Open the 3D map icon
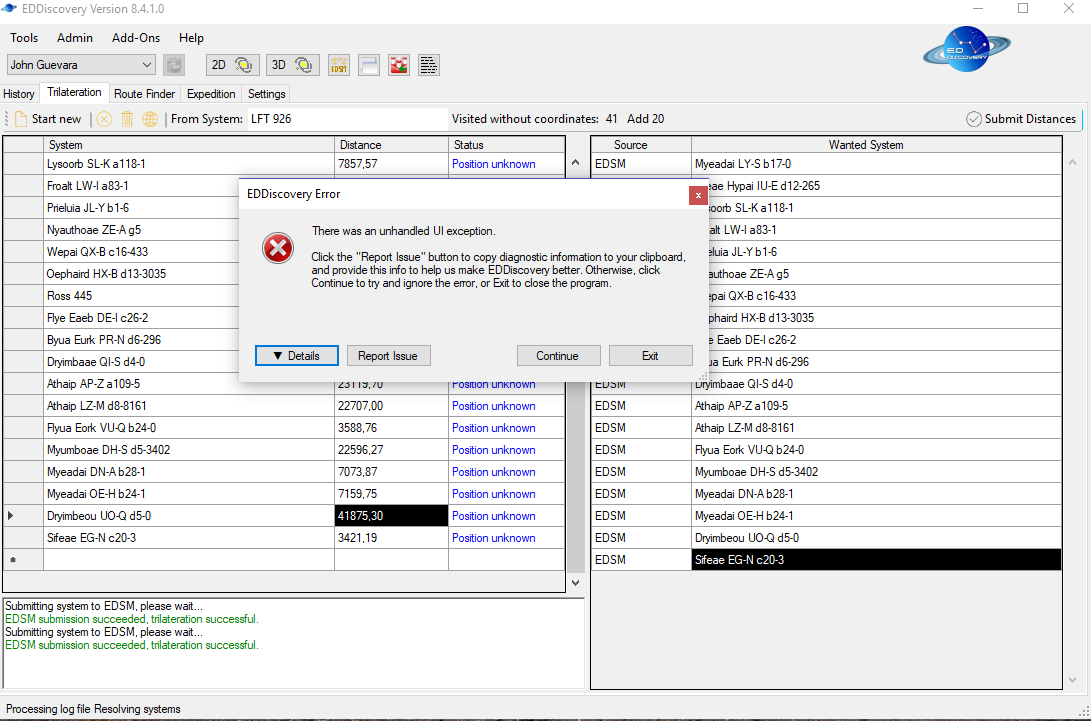This screenshot has width=1091, height=721. point(291,64)
